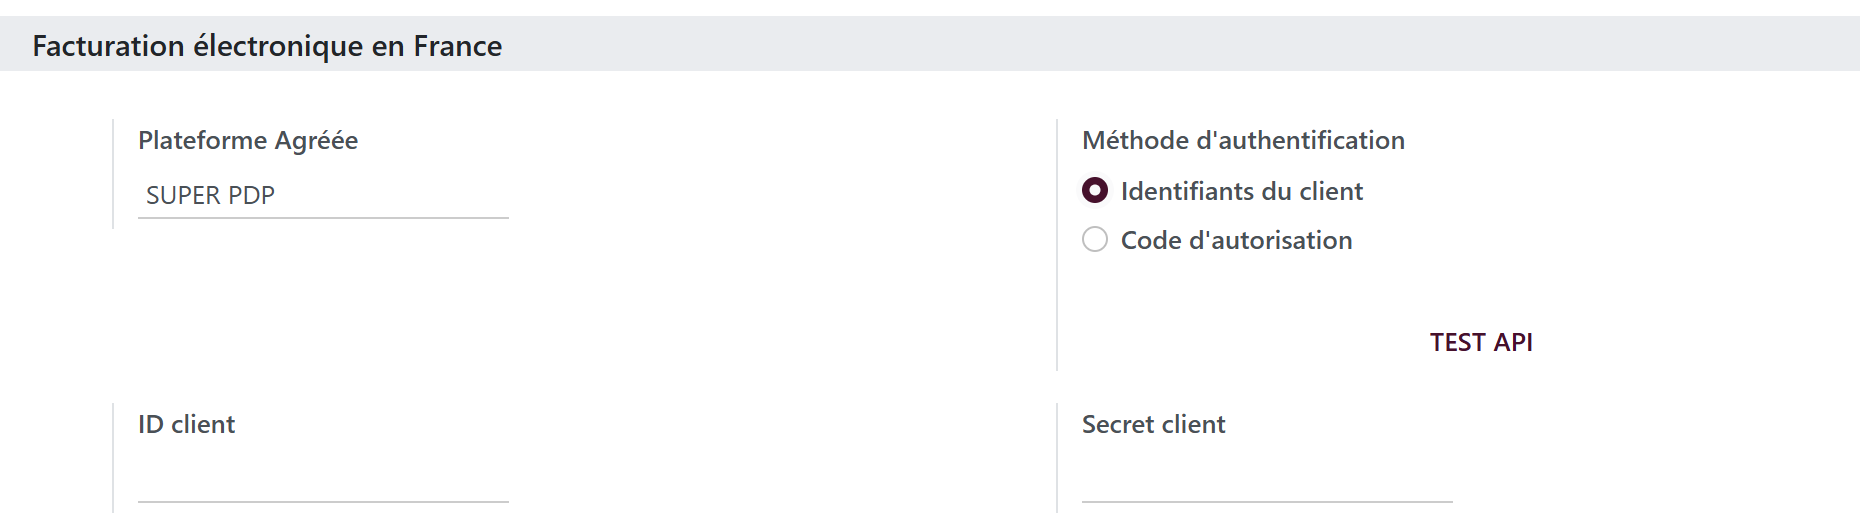Click the filled circle of the selected radio

1095,190
